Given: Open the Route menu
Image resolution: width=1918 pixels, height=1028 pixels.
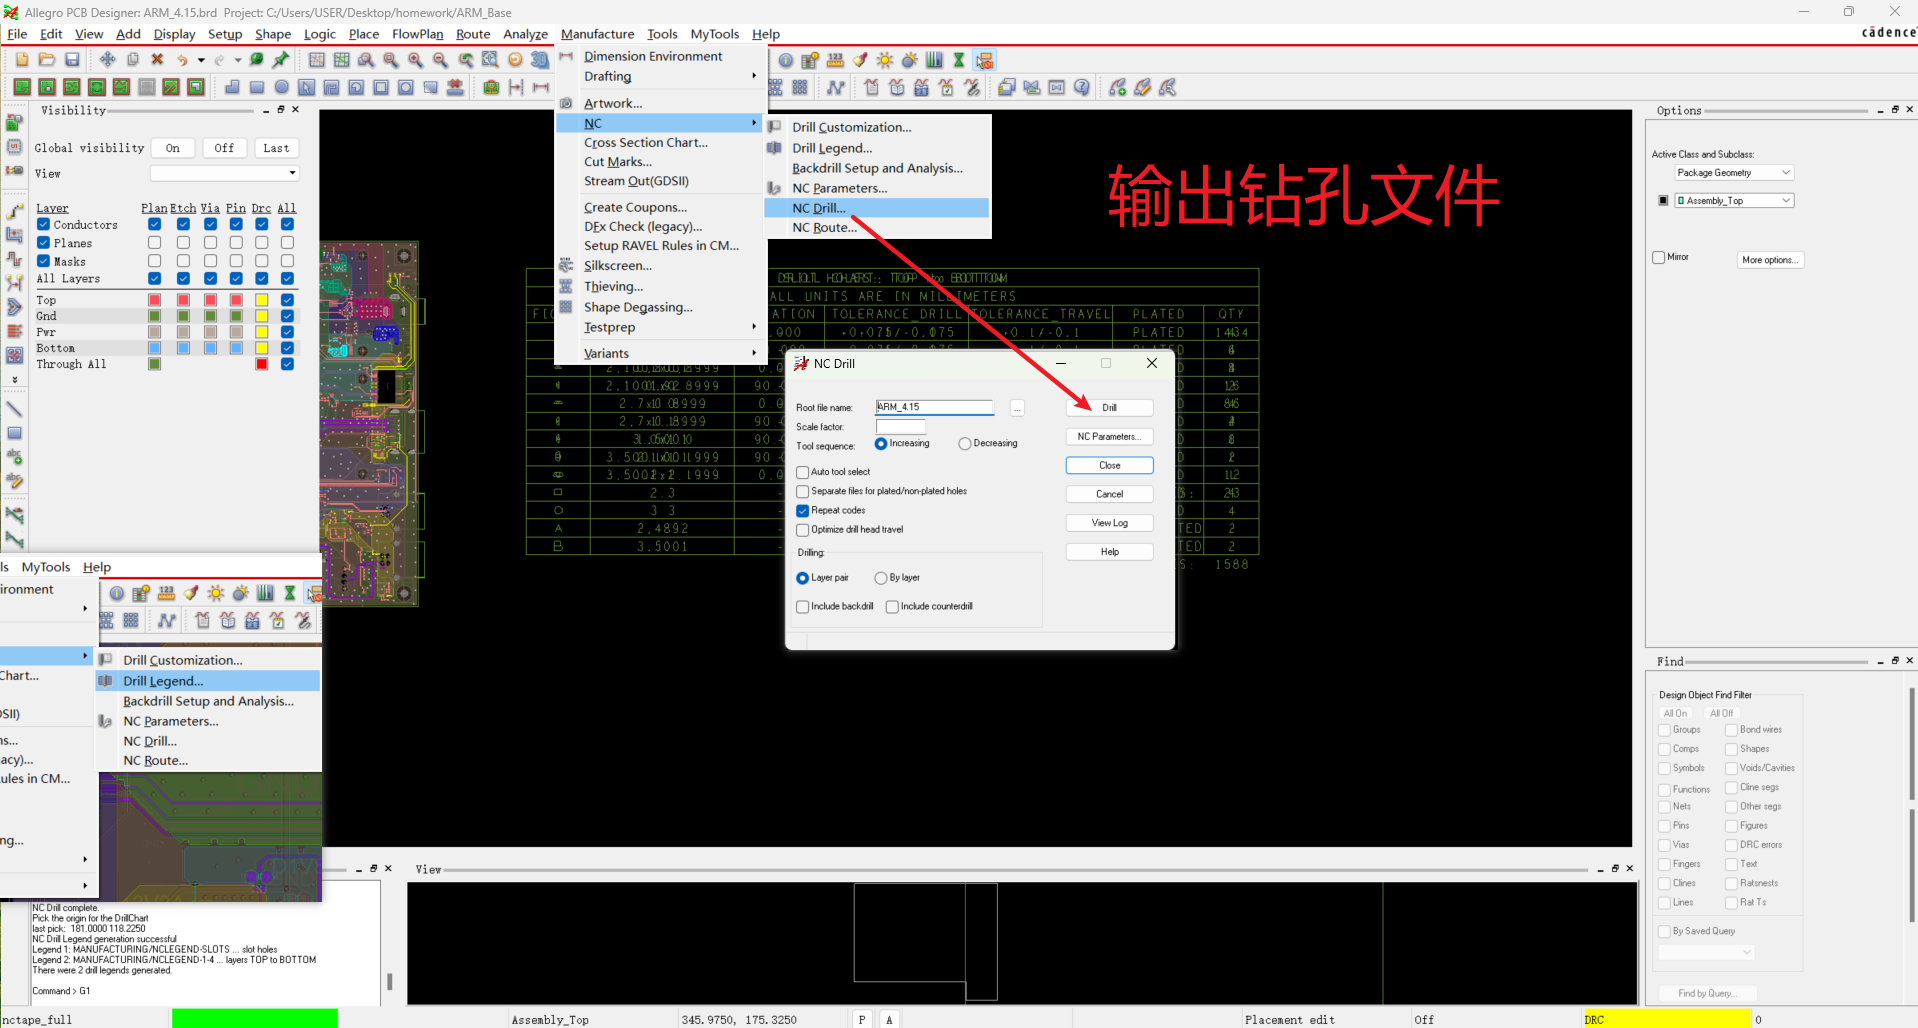Looking at the screenshot, I should (473, 34).
